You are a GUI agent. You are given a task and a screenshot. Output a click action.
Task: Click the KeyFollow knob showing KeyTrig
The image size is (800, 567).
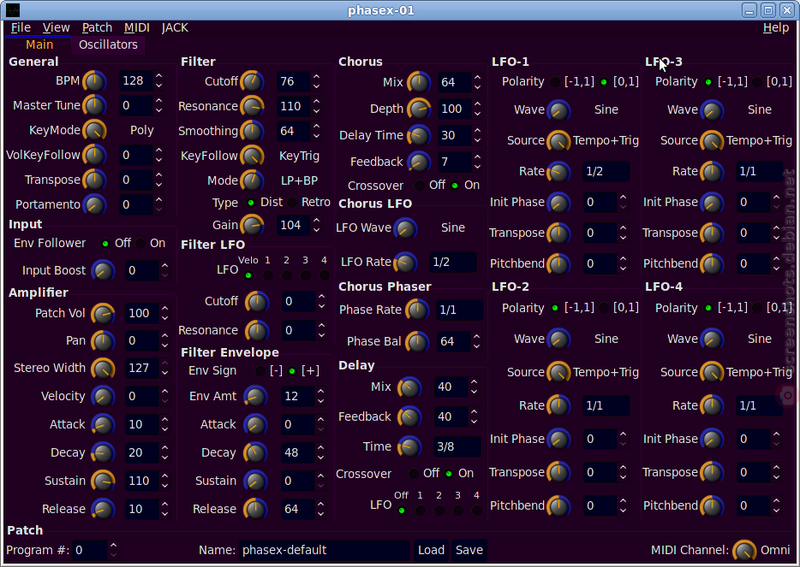click(x=252, y=156)
